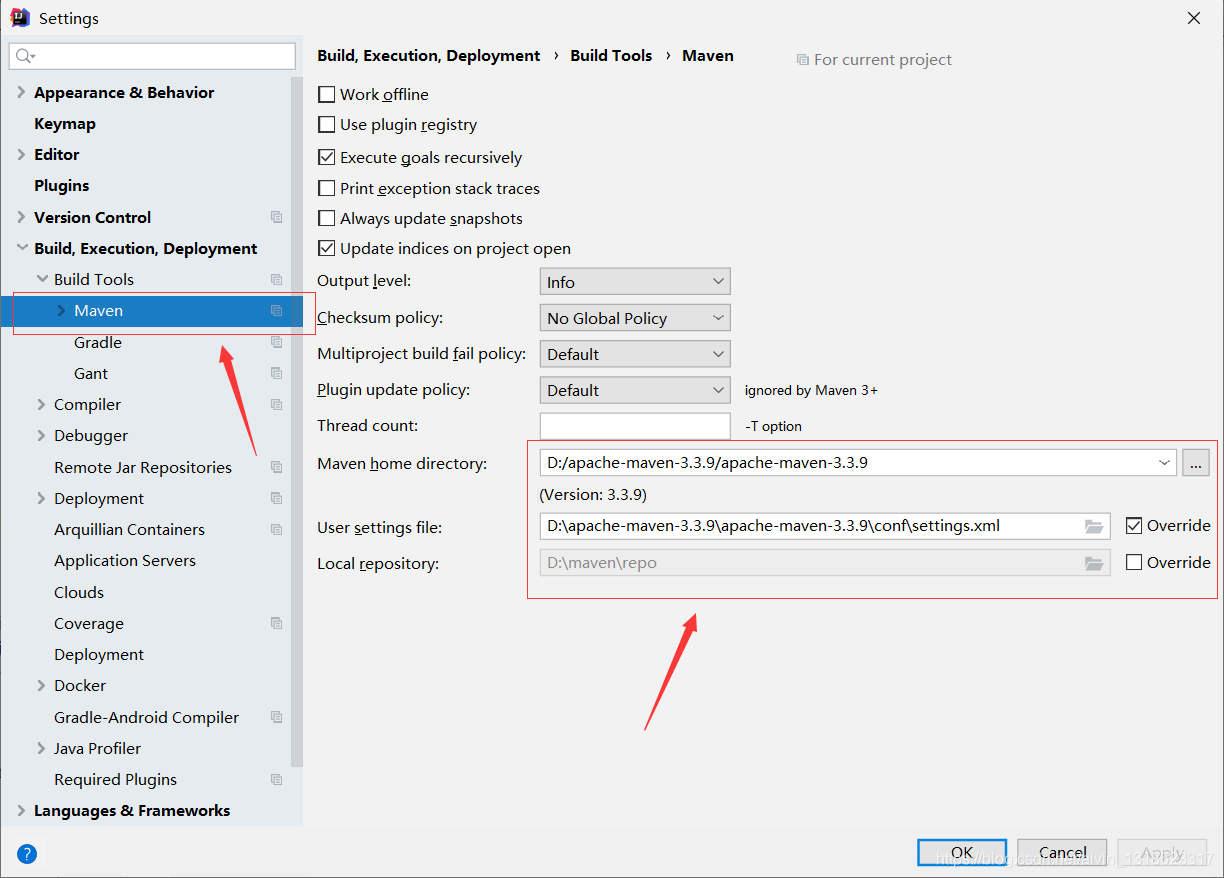Click the project-level icon beside Required Plugins
Image resolution: width=1224 pixels, height=878 pixels.
[x=277, y=779]
